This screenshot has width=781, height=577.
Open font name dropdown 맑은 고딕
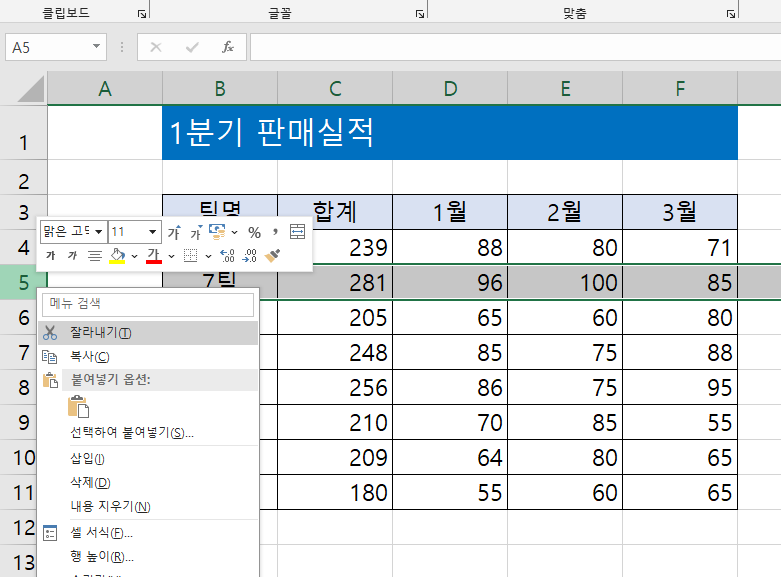(x=99, y=232)
